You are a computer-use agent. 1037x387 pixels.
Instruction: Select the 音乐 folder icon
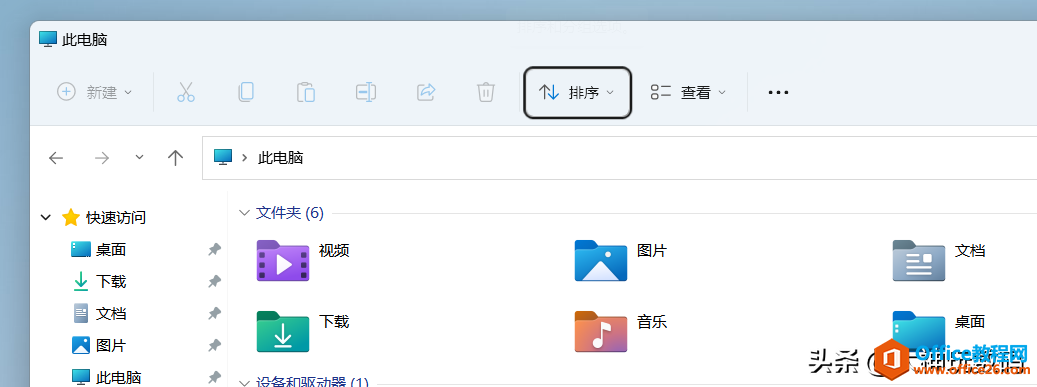click(x=601, y=331)
